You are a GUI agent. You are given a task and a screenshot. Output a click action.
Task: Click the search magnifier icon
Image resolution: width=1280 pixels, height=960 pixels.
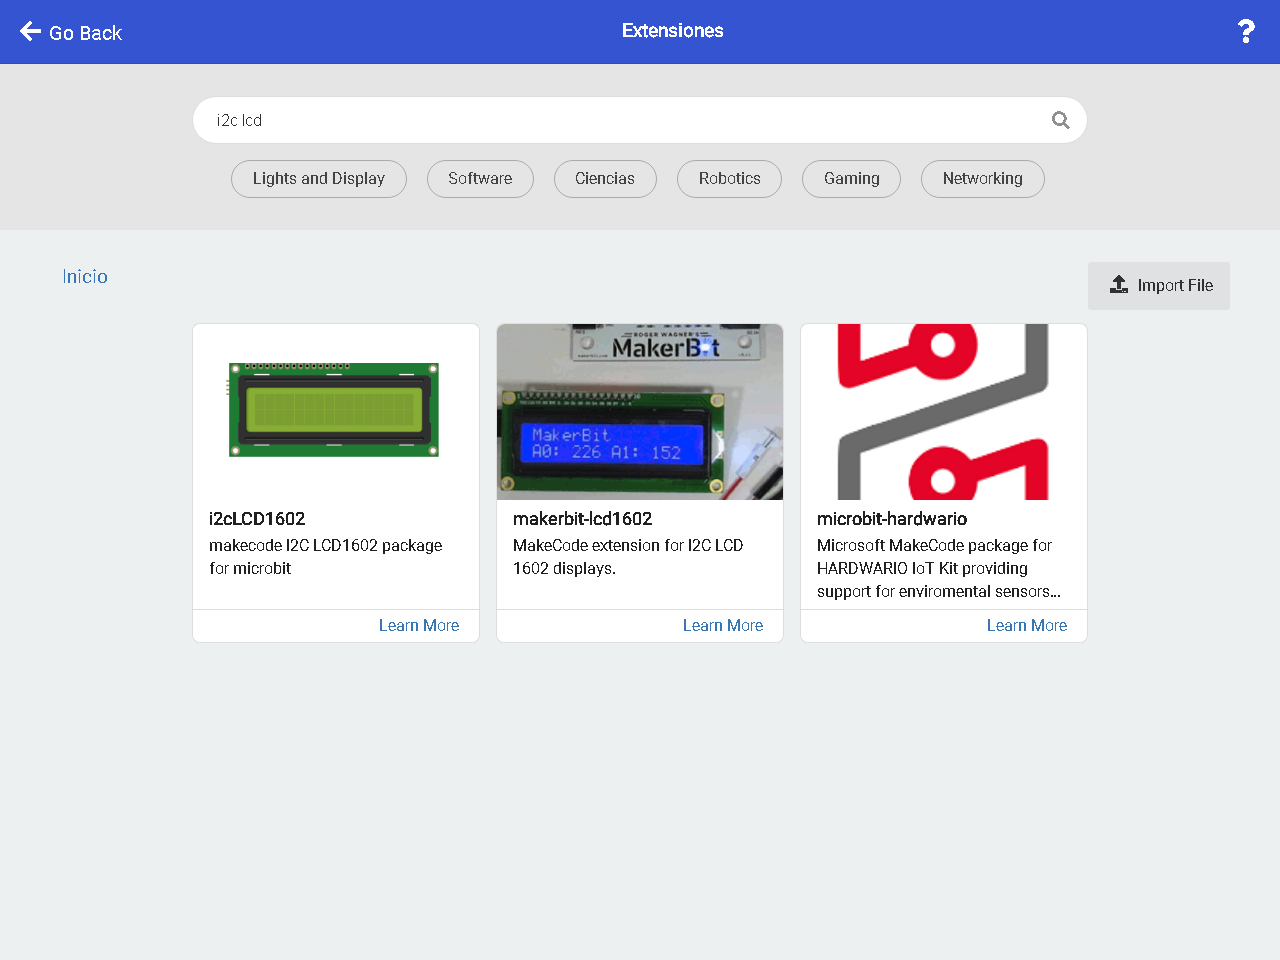(x=1061, y=120)
